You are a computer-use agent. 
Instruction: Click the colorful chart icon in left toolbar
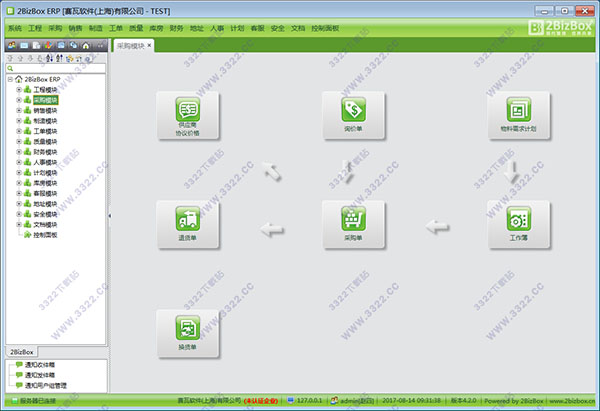point(49,46)
